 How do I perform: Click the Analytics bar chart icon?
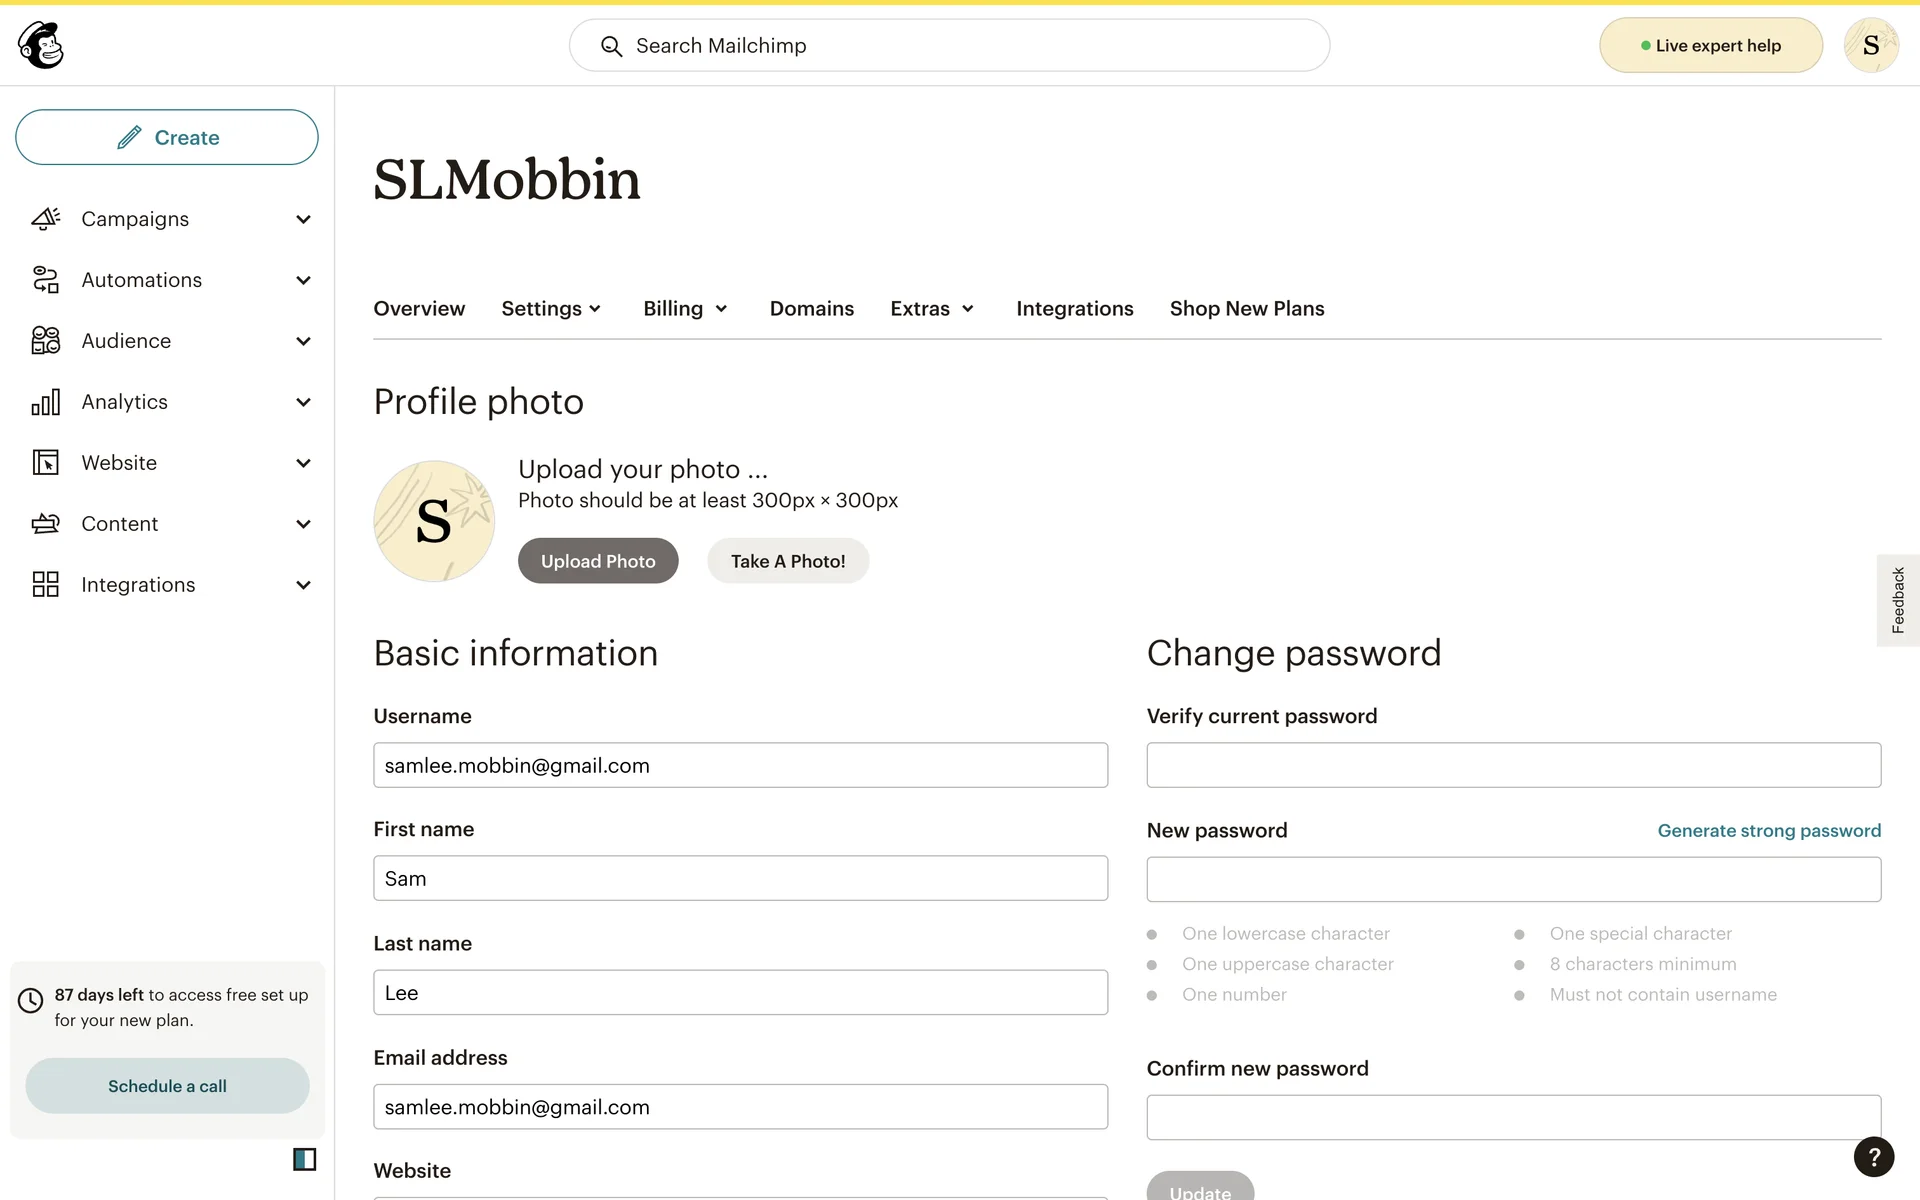[x=46, y=402]
